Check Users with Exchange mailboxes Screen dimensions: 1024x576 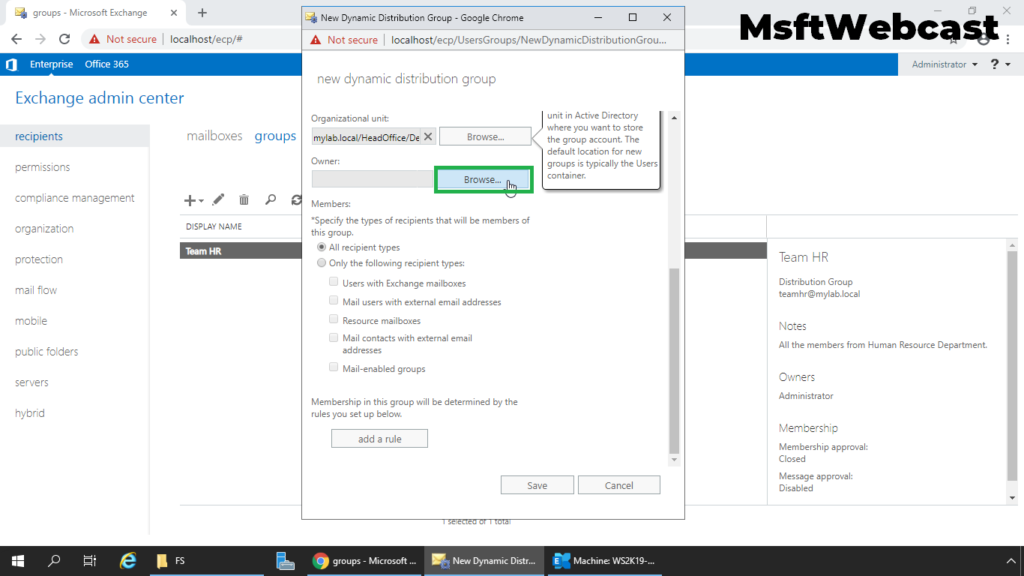[x=334, y=282]
